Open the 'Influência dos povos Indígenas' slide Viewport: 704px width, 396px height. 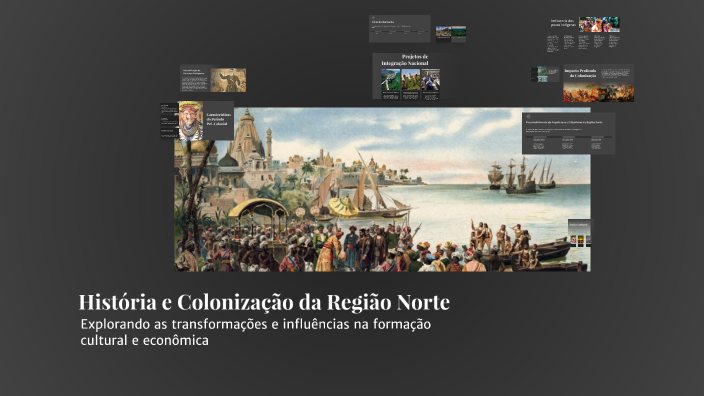pyautogui.click(x=584, y=35)
